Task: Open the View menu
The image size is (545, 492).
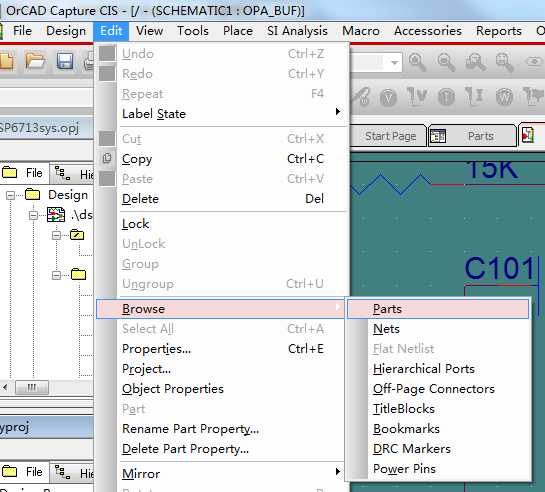Action: tap(149, 31)
